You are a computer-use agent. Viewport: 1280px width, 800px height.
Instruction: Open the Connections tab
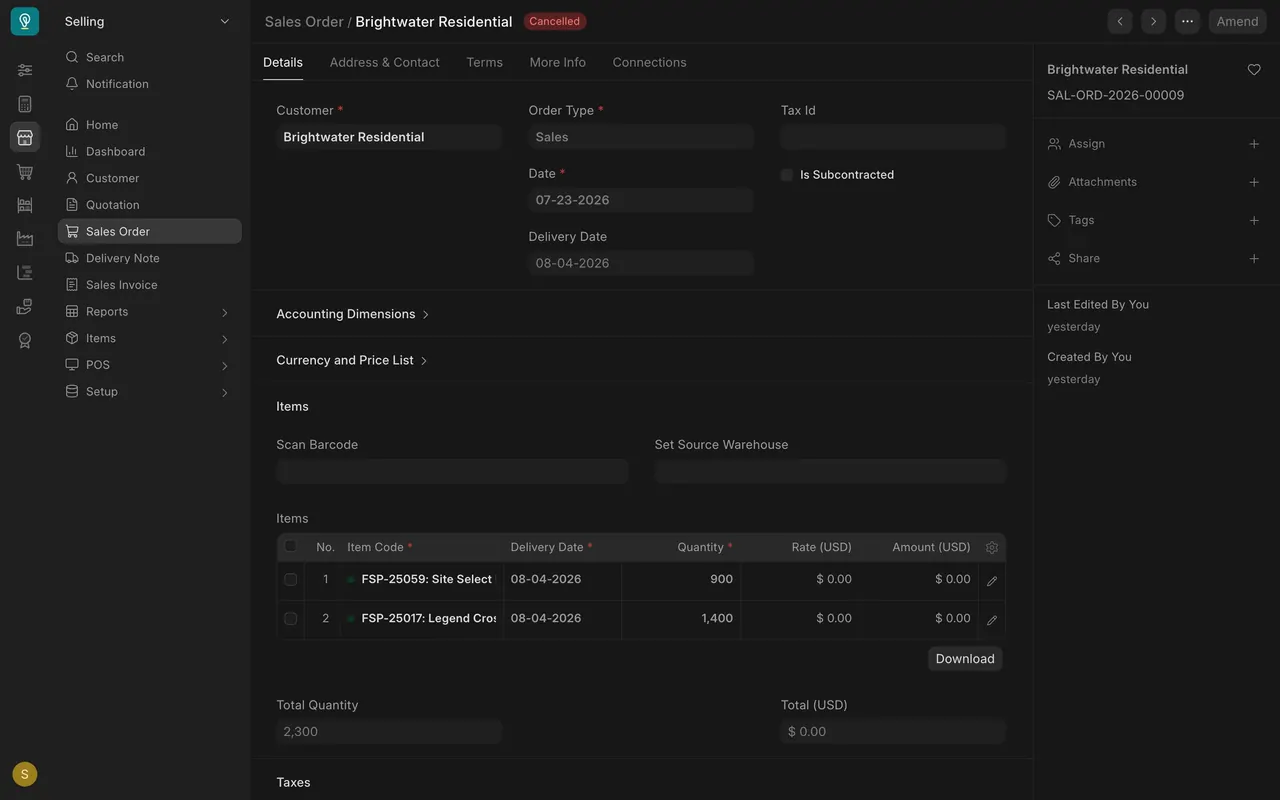click(x=649, y=62)
